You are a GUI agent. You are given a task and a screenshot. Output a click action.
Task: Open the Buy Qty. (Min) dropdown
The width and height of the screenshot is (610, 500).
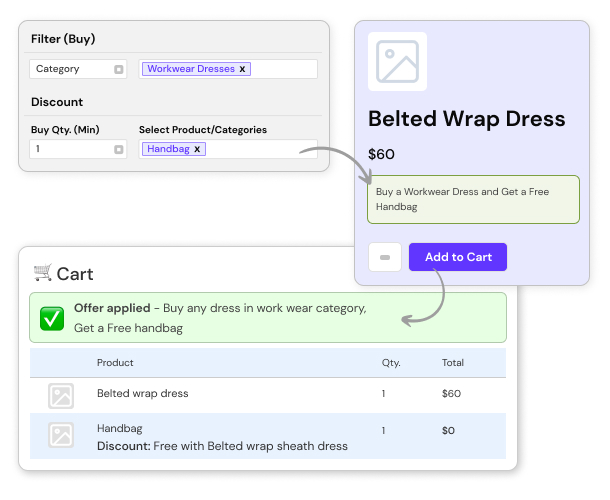[118, 149]
